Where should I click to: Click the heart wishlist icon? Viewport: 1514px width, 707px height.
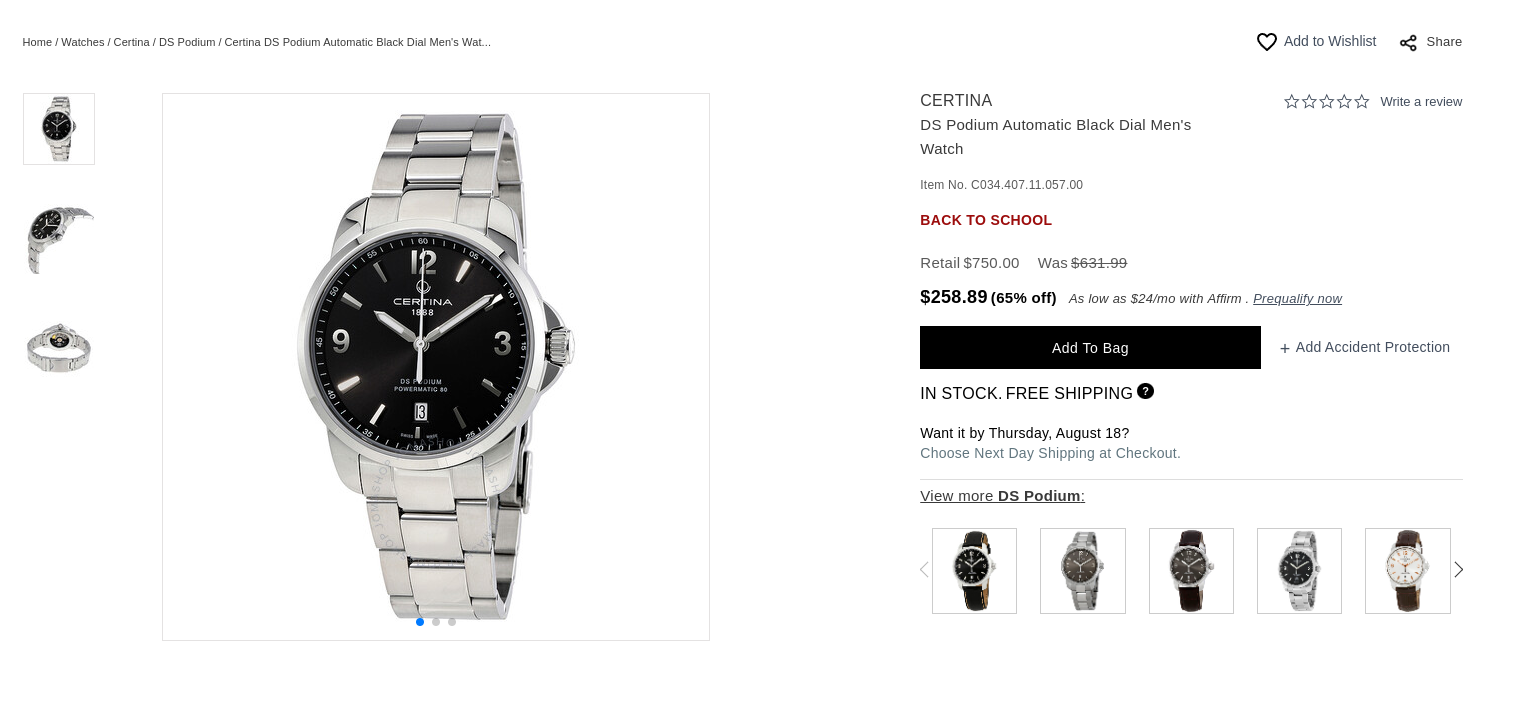(x=1266, y=42)
